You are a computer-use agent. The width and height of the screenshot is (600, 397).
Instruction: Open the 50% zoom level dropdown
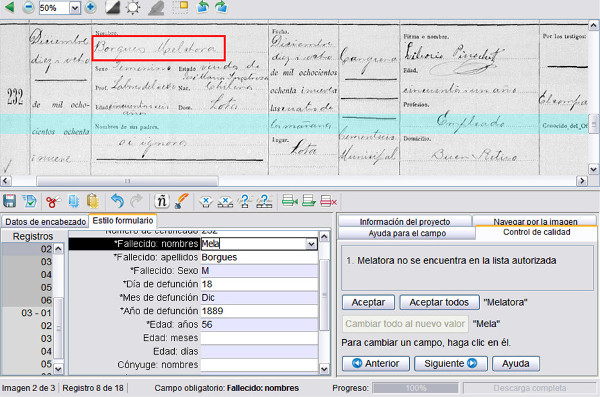tap(75, 8)
